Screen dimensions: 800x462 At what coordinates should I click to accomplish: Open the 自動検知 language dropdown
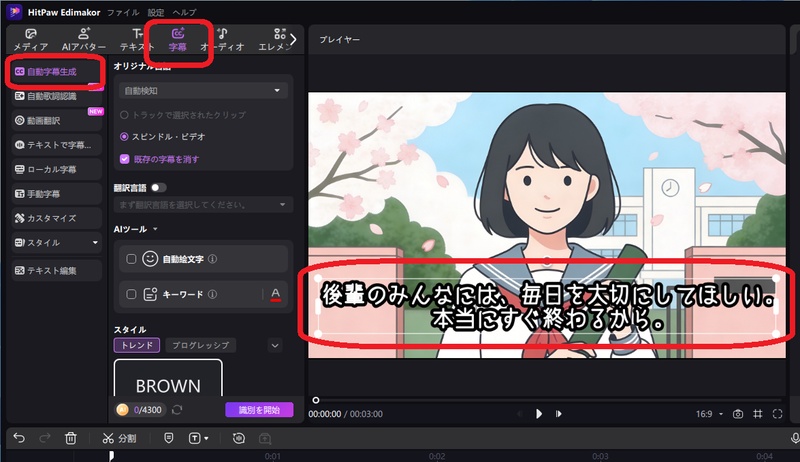(203, 91)
